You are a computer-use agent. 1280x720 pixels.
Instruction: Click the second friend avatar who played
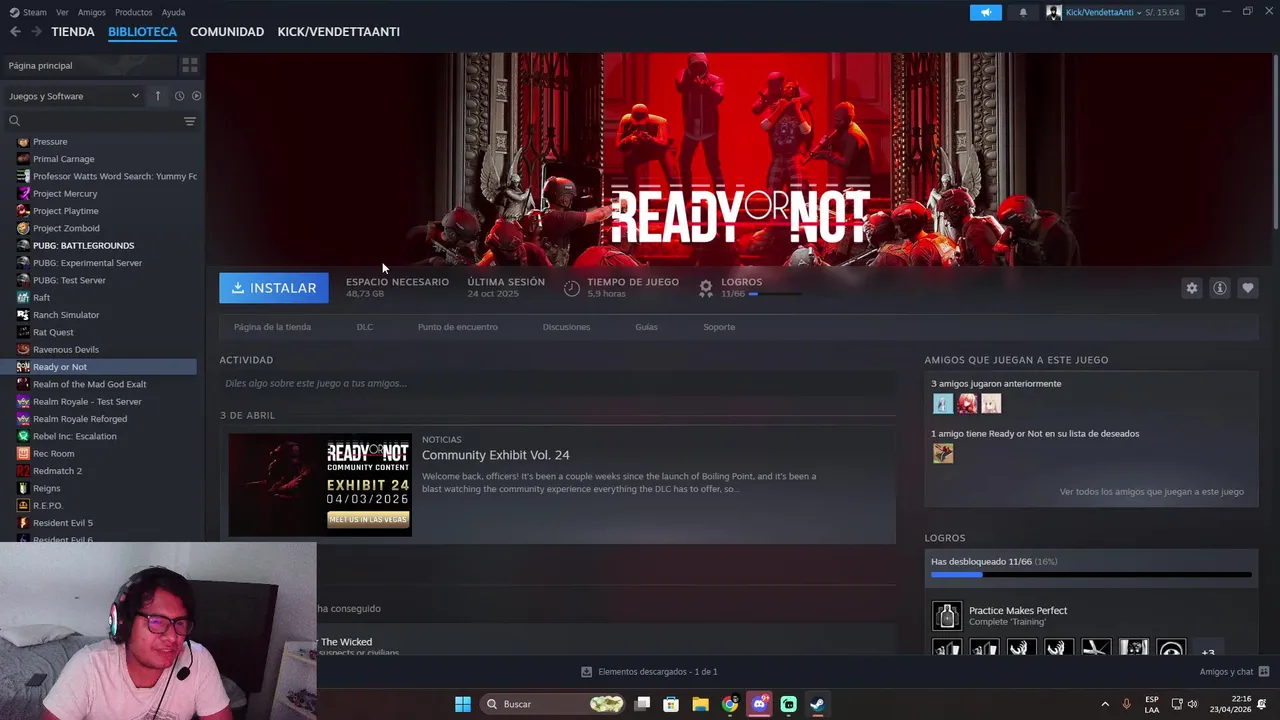tap(967, 404)
